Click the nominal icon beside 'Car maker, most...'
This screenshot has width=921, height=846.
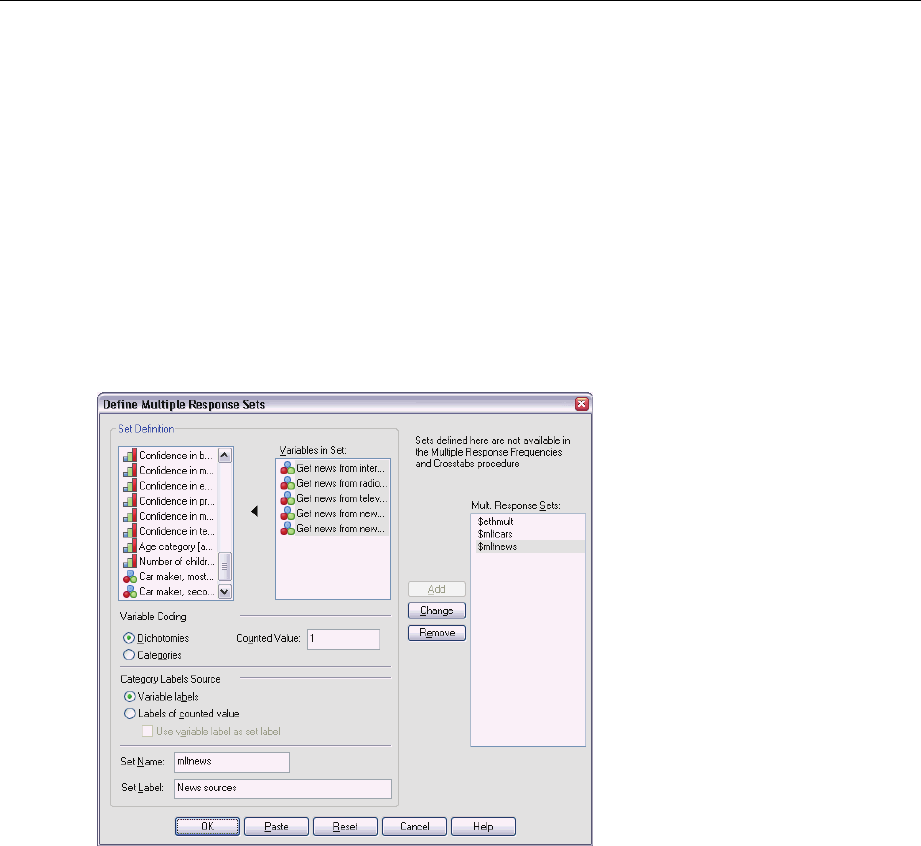point(130,577)
